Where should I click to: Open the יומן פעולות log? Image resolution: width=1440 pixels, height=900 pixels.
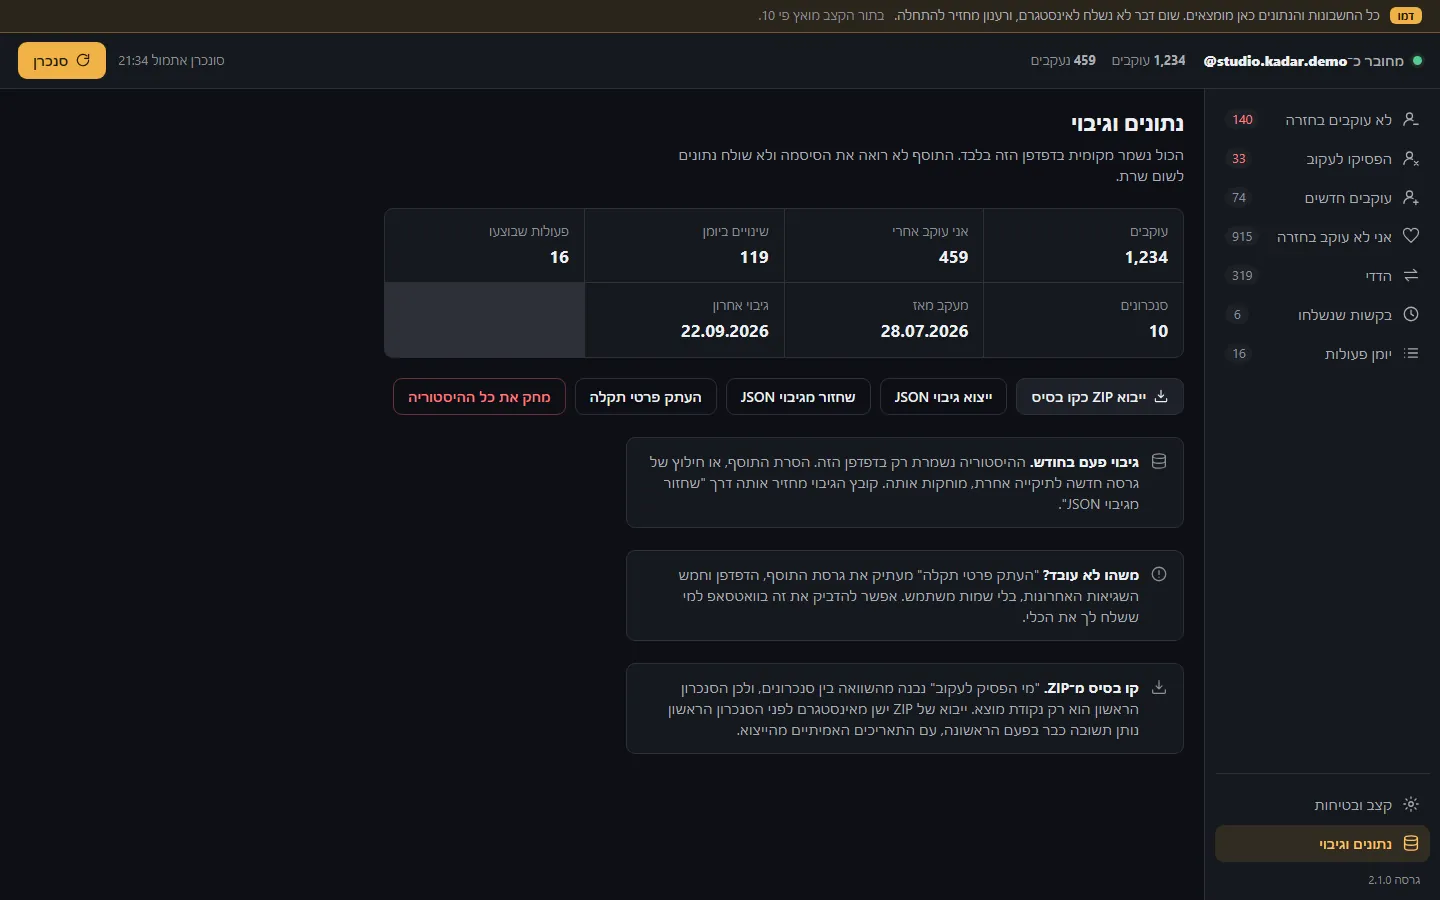click(1322, 354)
